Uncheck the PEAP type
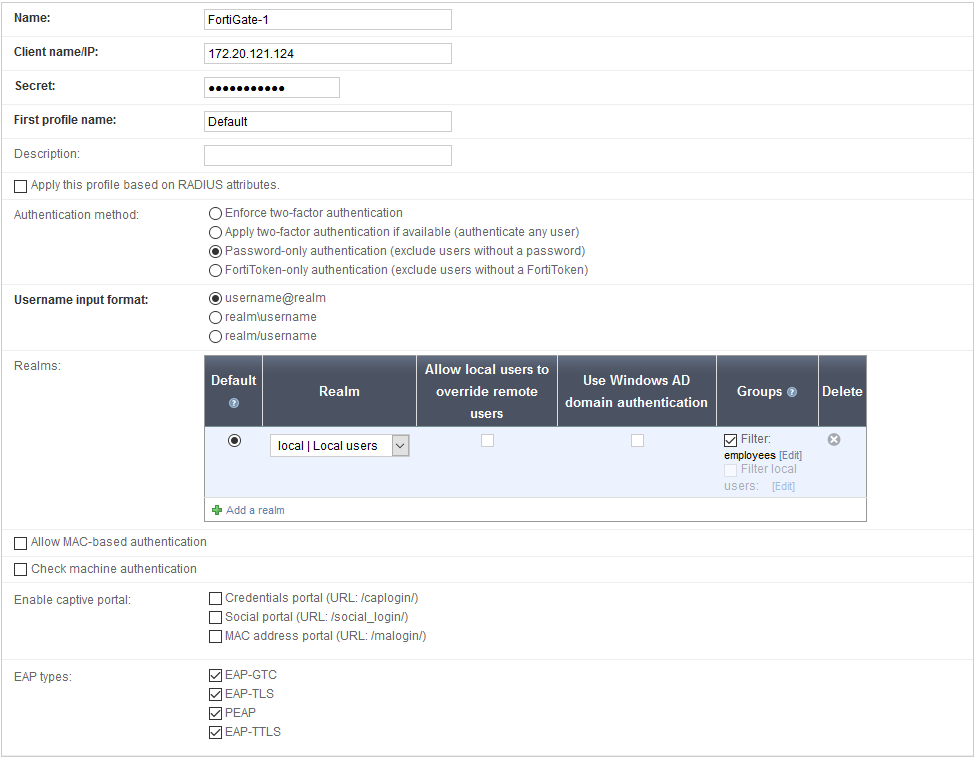The height and width of the screenshot is (760, 977). click(216, 713)
